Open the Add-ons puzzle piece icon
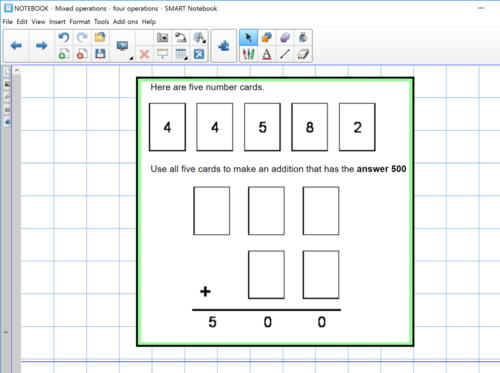This screenshot has width=500, height=373. point(224,46)
